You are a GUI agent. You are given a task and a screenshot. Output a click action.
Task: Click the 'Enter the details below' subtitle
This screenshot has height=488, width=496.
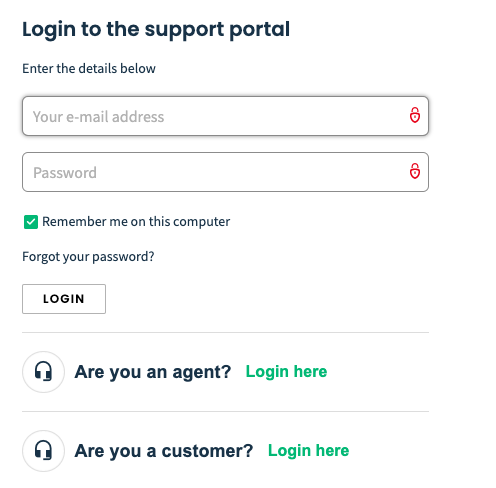coord(89,68)
